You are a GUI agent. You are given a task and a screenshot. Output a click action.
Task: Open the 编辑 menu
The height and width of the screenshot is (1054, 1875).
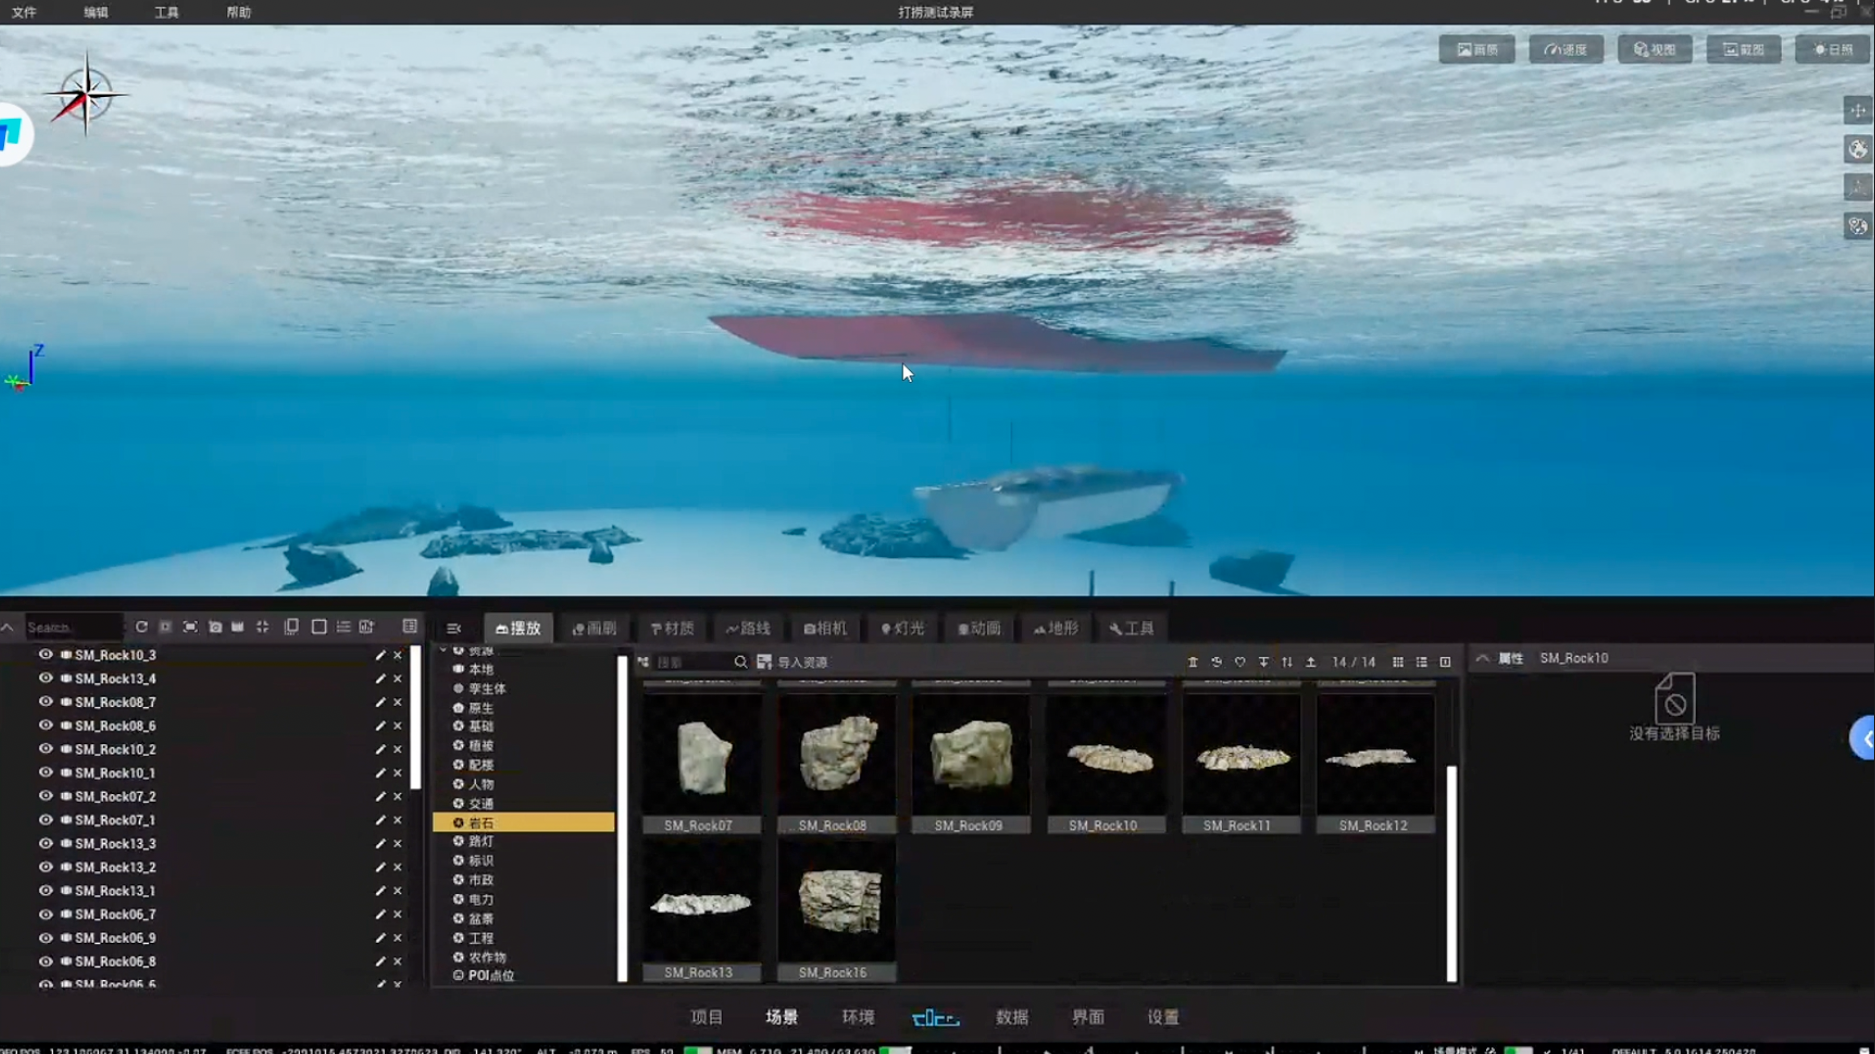click(x=96, y=12)
